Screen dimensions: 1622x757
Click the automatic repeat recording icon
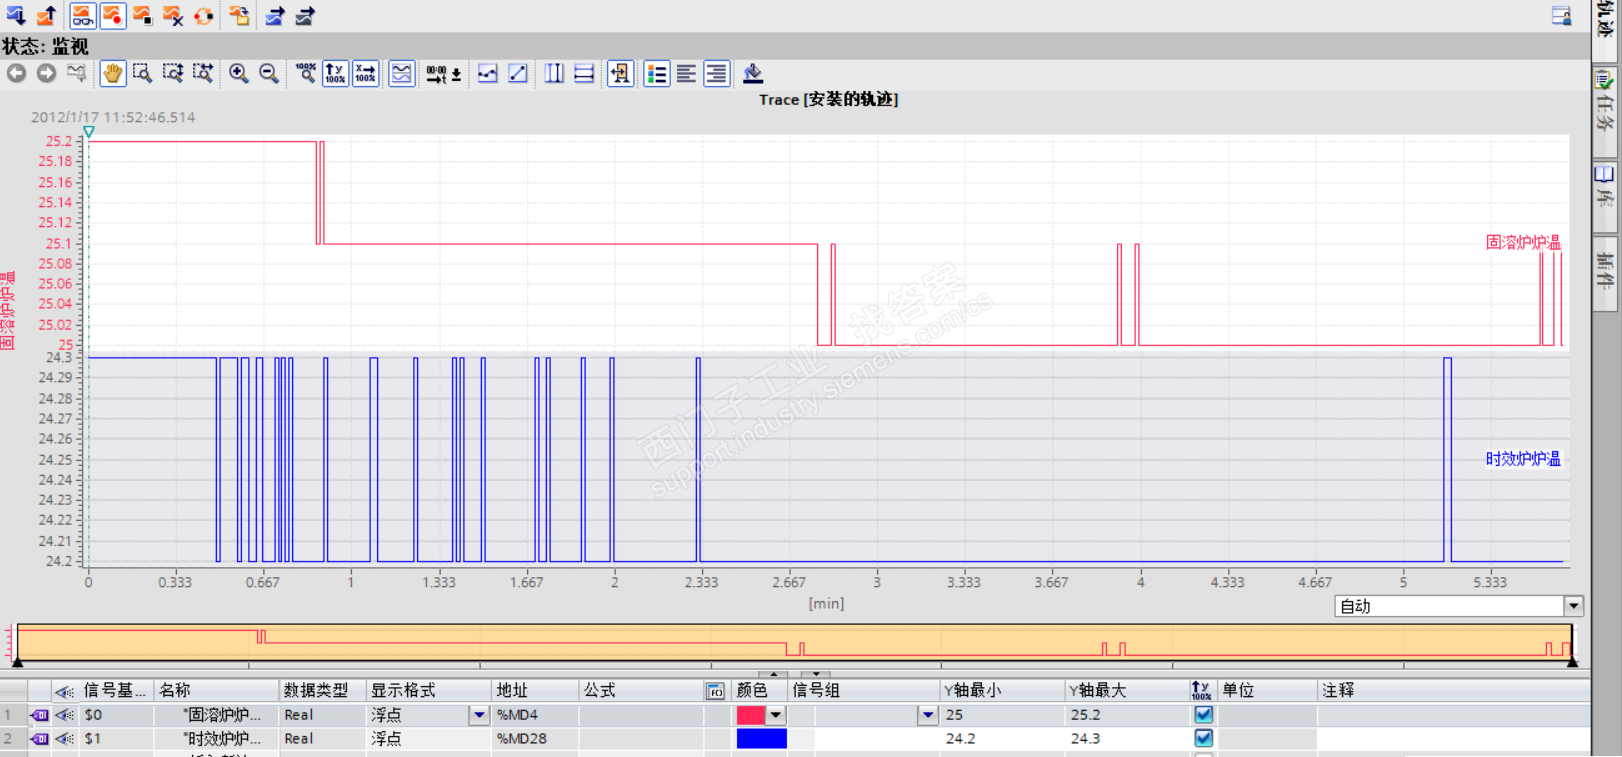204,15
